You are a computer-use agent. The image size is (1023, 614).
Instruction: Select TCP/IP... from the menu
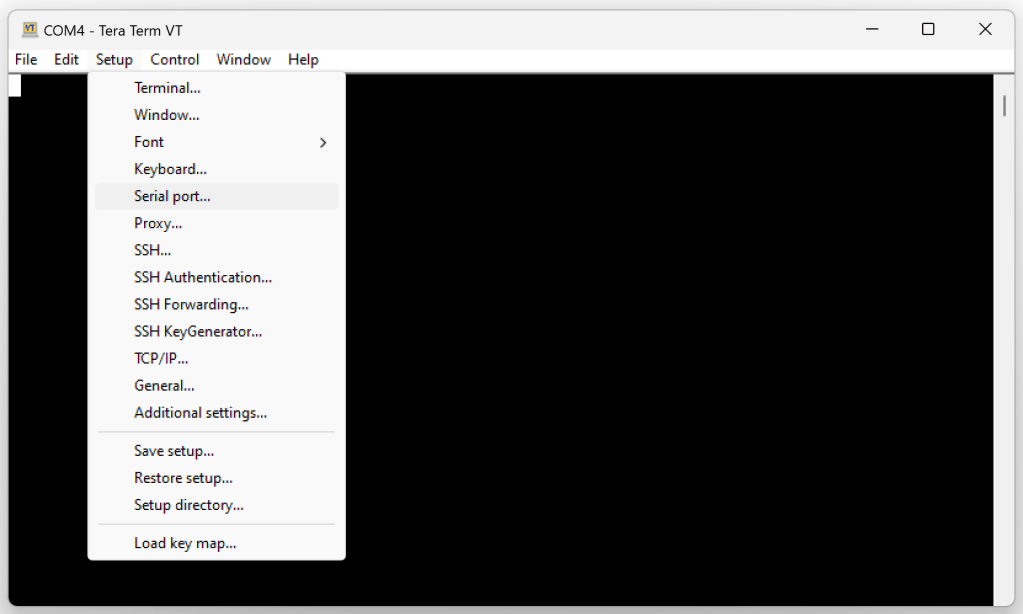point(161,358)
